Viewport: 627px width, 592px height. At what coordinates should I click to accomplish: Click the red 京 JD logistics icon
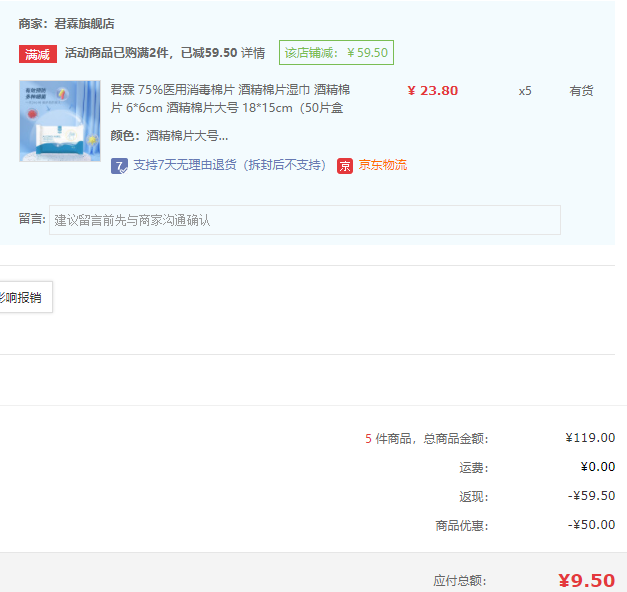345,166
